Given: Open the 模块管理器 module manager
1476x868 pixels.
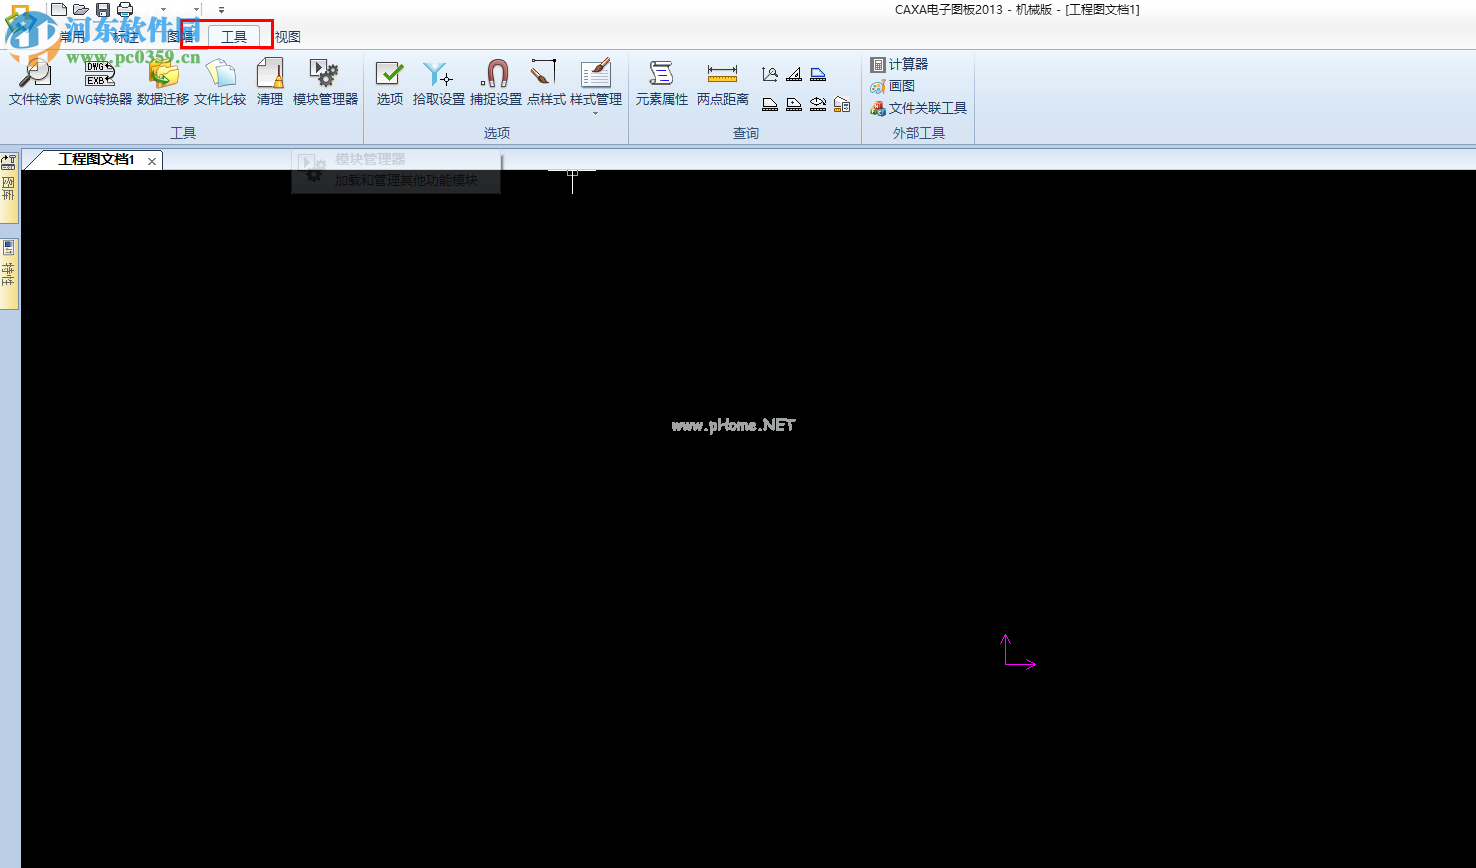Looking at the screenshot, I should pyautogui.click(x=325, y=82).
